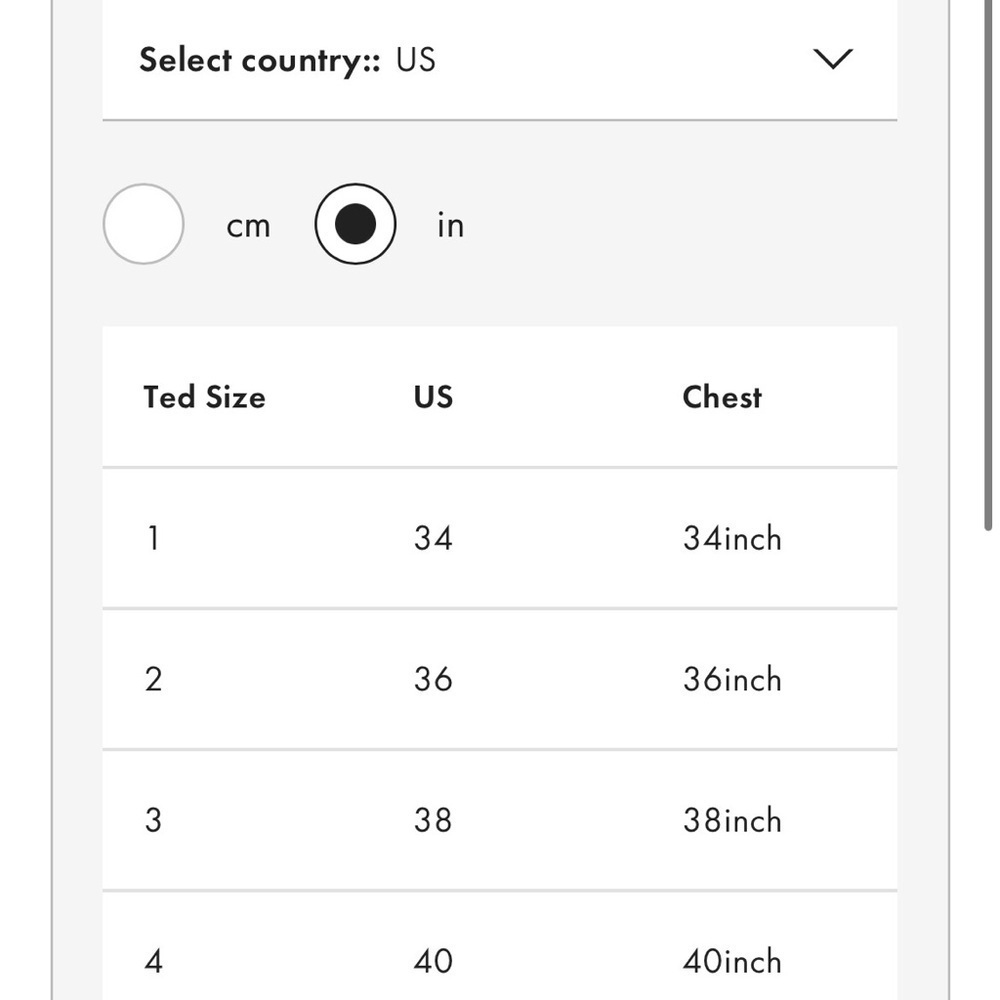Click the Ted Size column header
The height and width of the screenshot is (1000, 1000).
(x=204, y=397)
